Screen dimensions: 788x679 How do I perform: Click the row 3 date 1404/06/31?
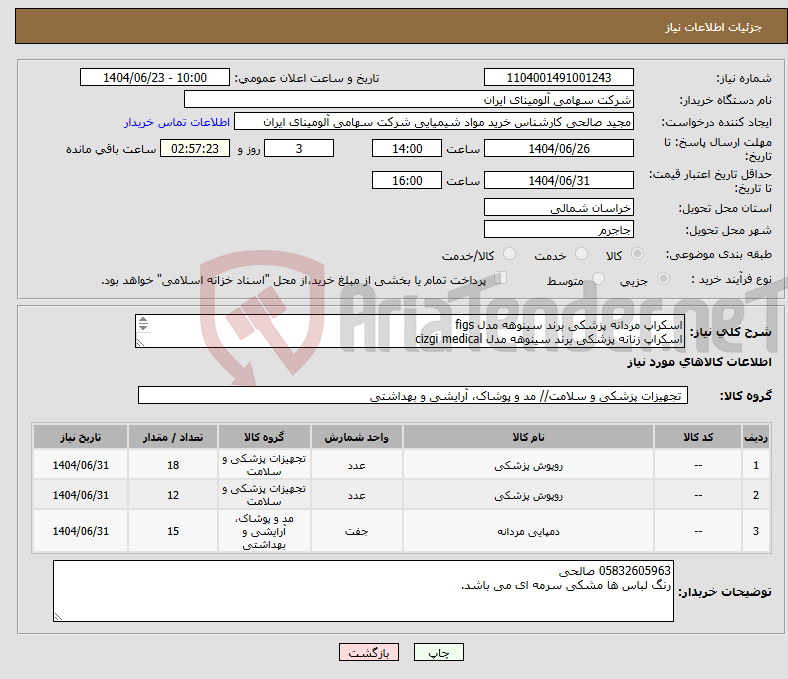click(80, 531)
